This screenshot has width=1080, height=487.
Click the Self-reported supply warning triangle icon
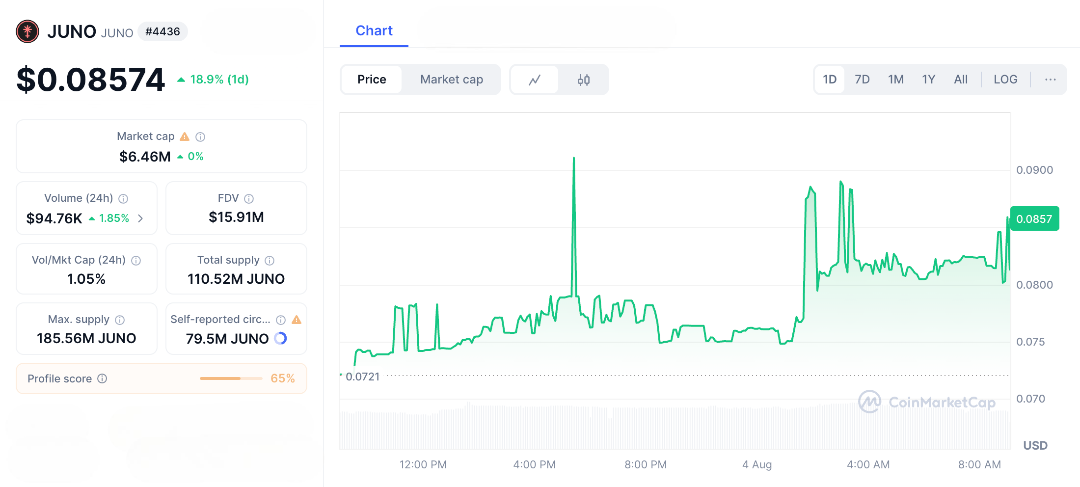coord(296,320)
